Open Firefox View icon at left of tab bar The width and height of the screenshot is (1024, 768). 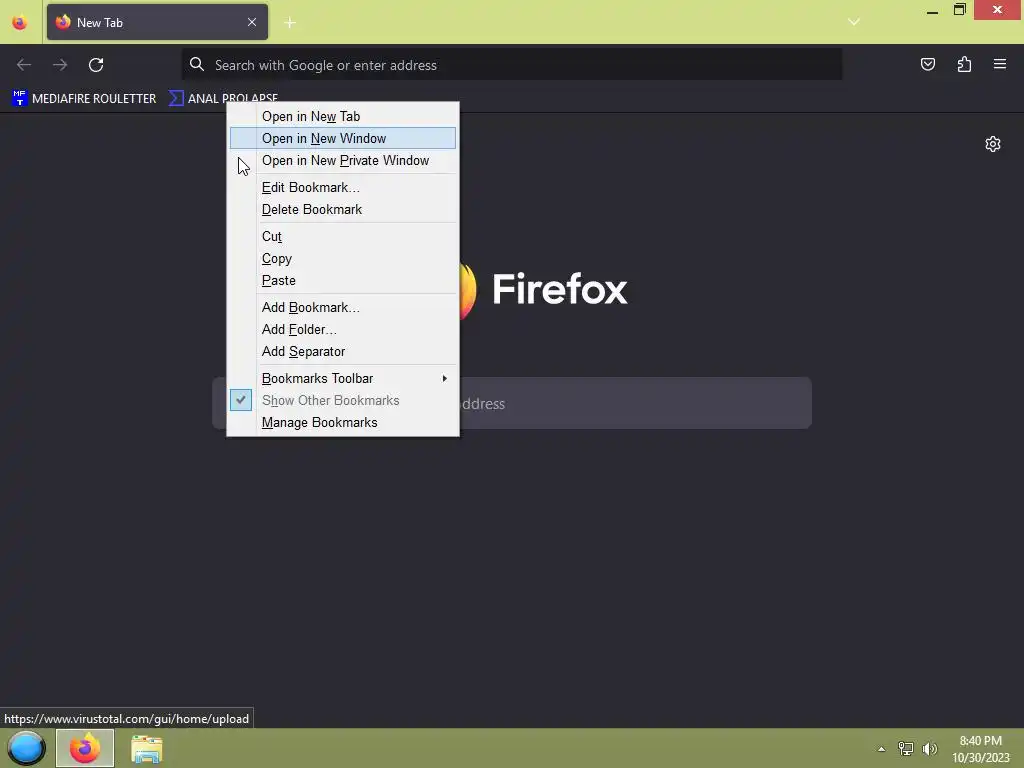click(x=20, y=23)
